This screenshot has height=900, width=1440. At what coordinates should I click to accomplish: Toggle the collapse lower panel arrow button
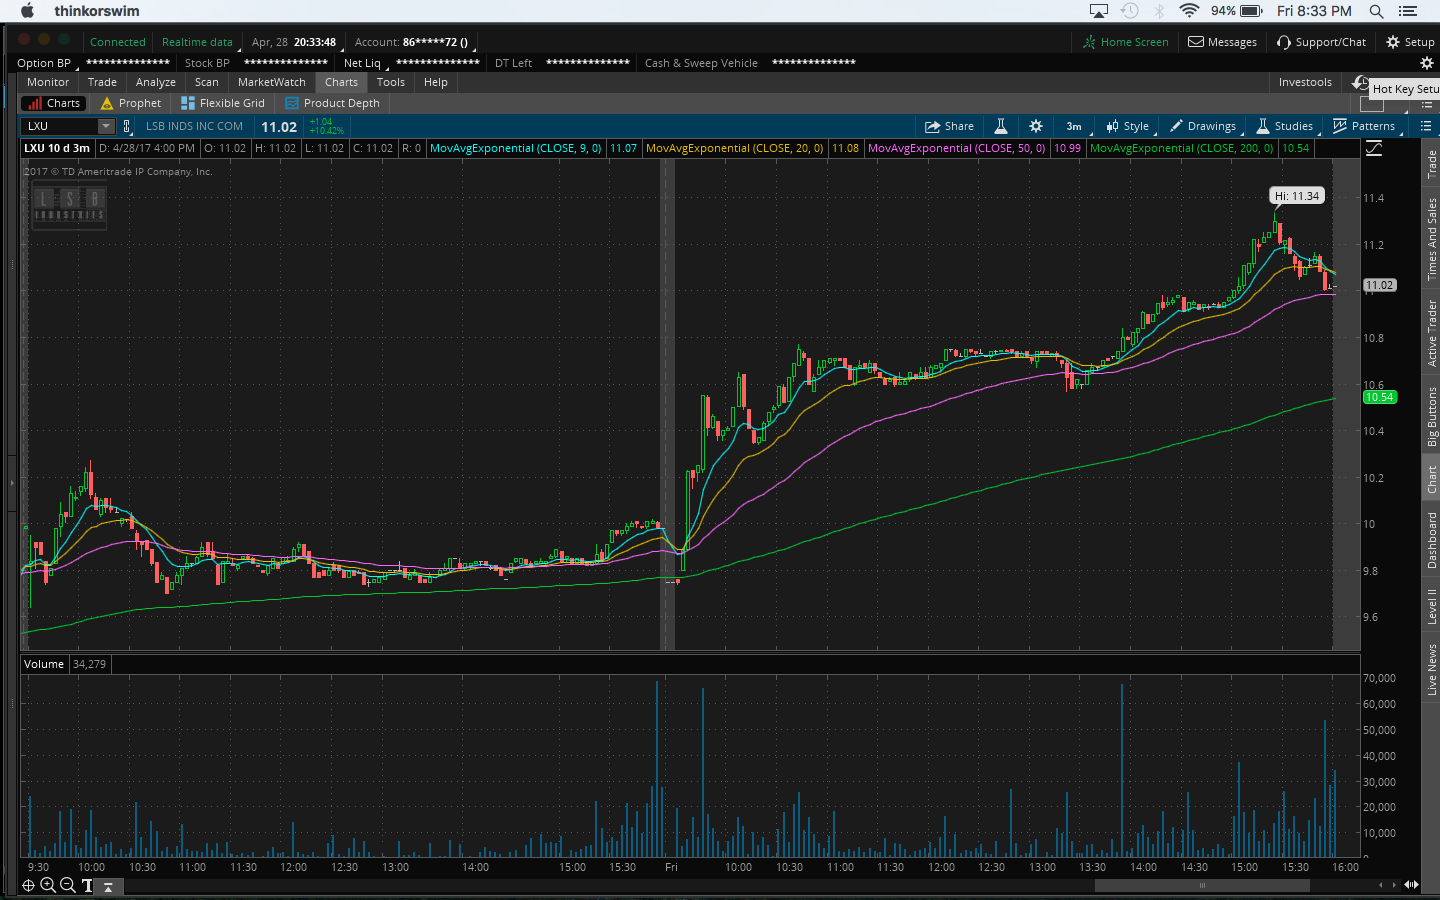coord(108,886)
